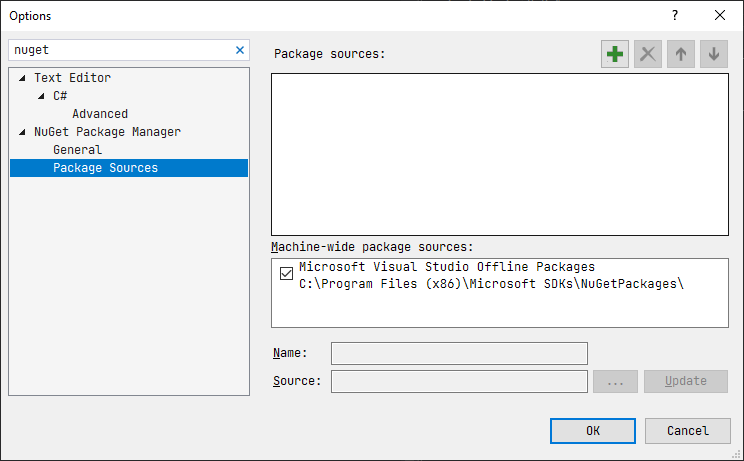Collapse the Text Editor tree node
The height and width of the screenshot is (461, 744).
pos(22,78)
